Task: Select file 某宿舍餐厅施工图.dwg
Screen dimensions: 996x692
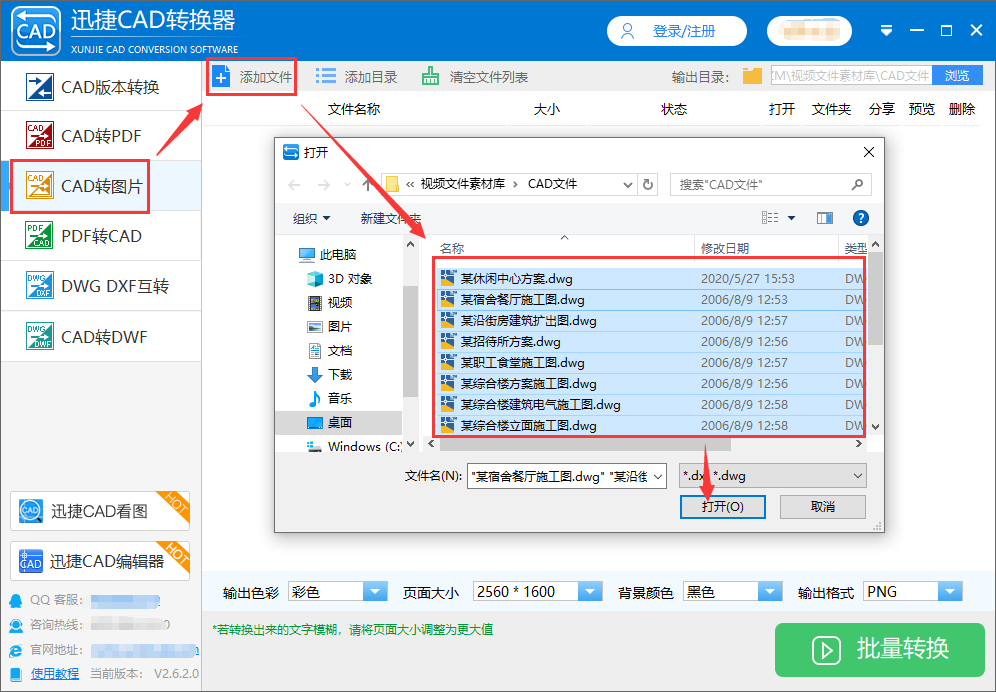Action: (x=650, y=299)
